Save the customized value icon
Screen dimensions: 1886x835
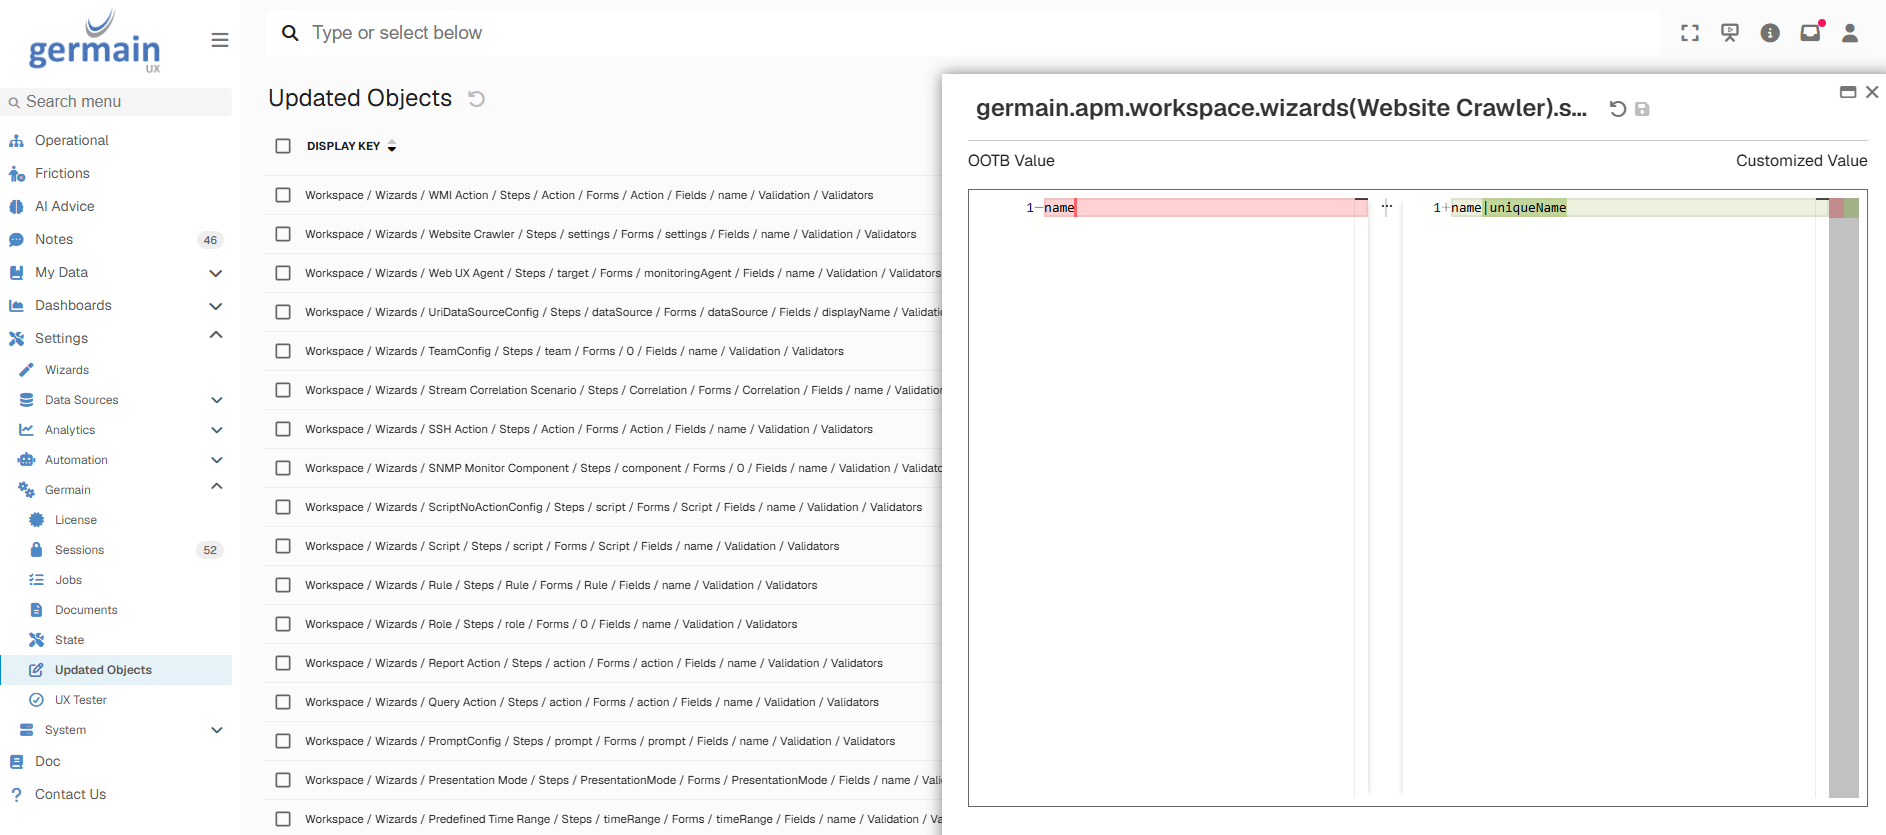click(x=1642, y=109)
